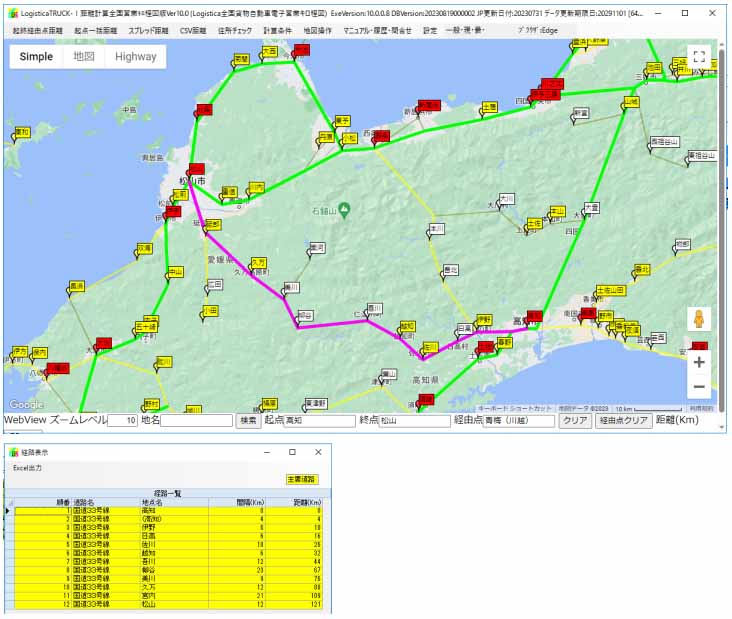
Task: Click the white 大豊 map marker
Action: (x=591, y=208)
